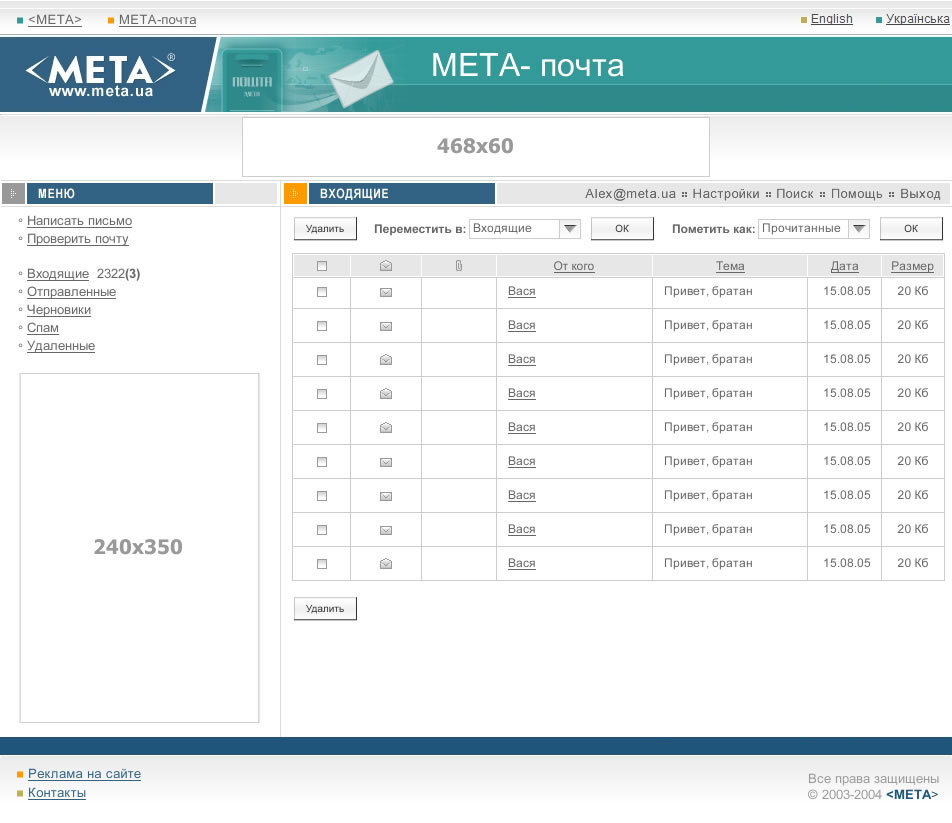Click the META logo at www.meta.ua
This screenshot has width=952, height=823.
101,75
